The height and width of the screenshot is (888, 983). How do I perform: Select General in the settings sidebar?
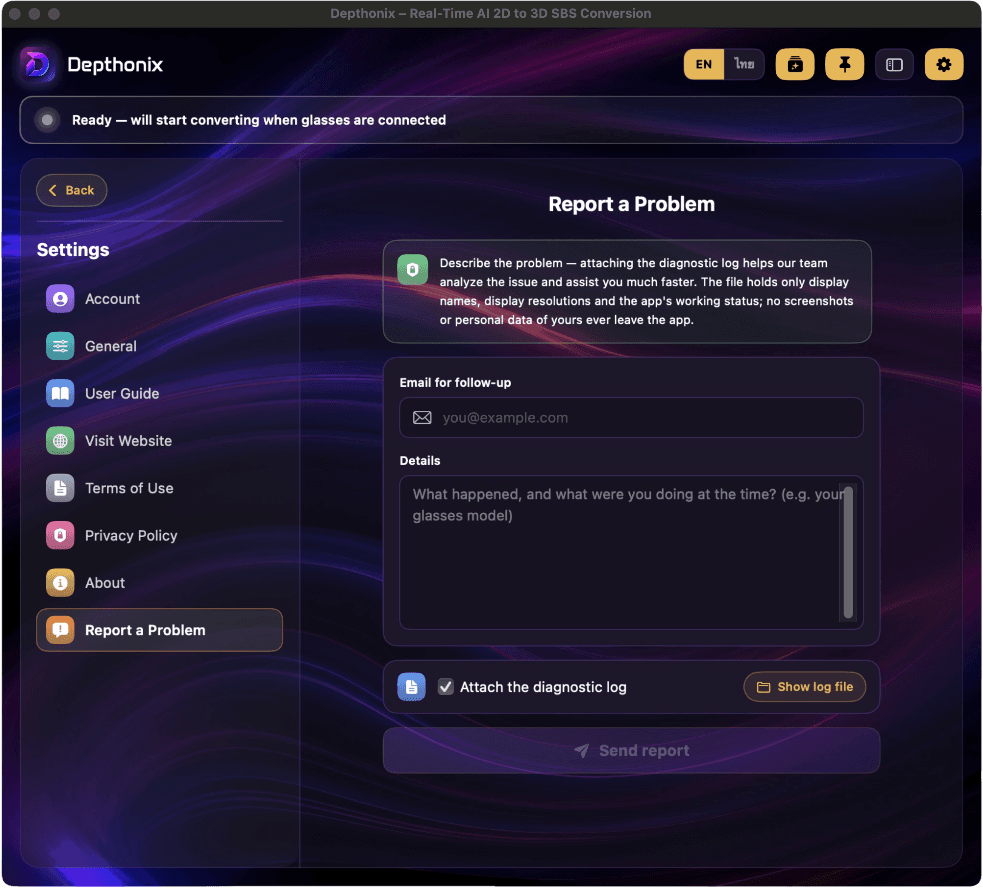[159, 346]
